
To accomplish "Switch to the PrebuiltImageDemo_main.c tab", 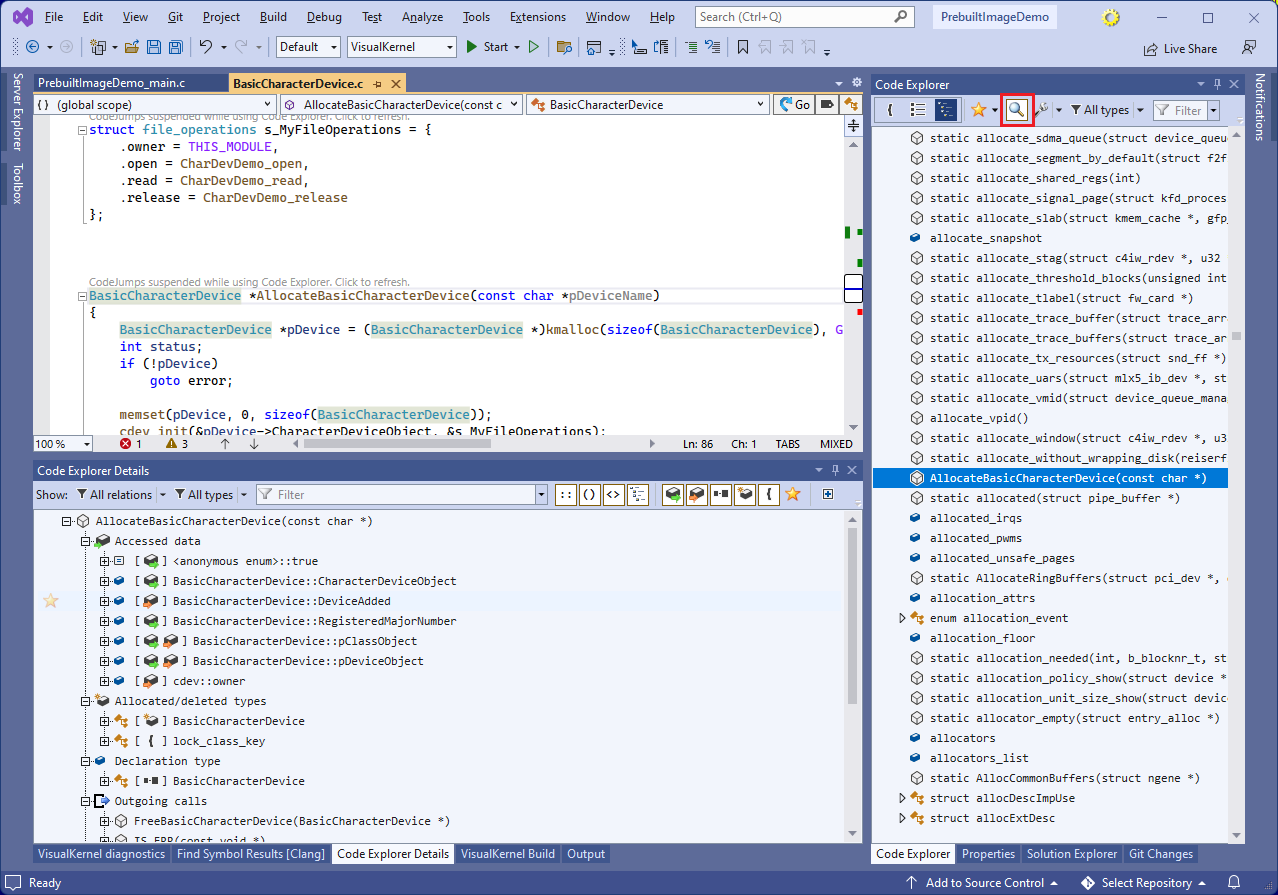I will click(111, 83).
